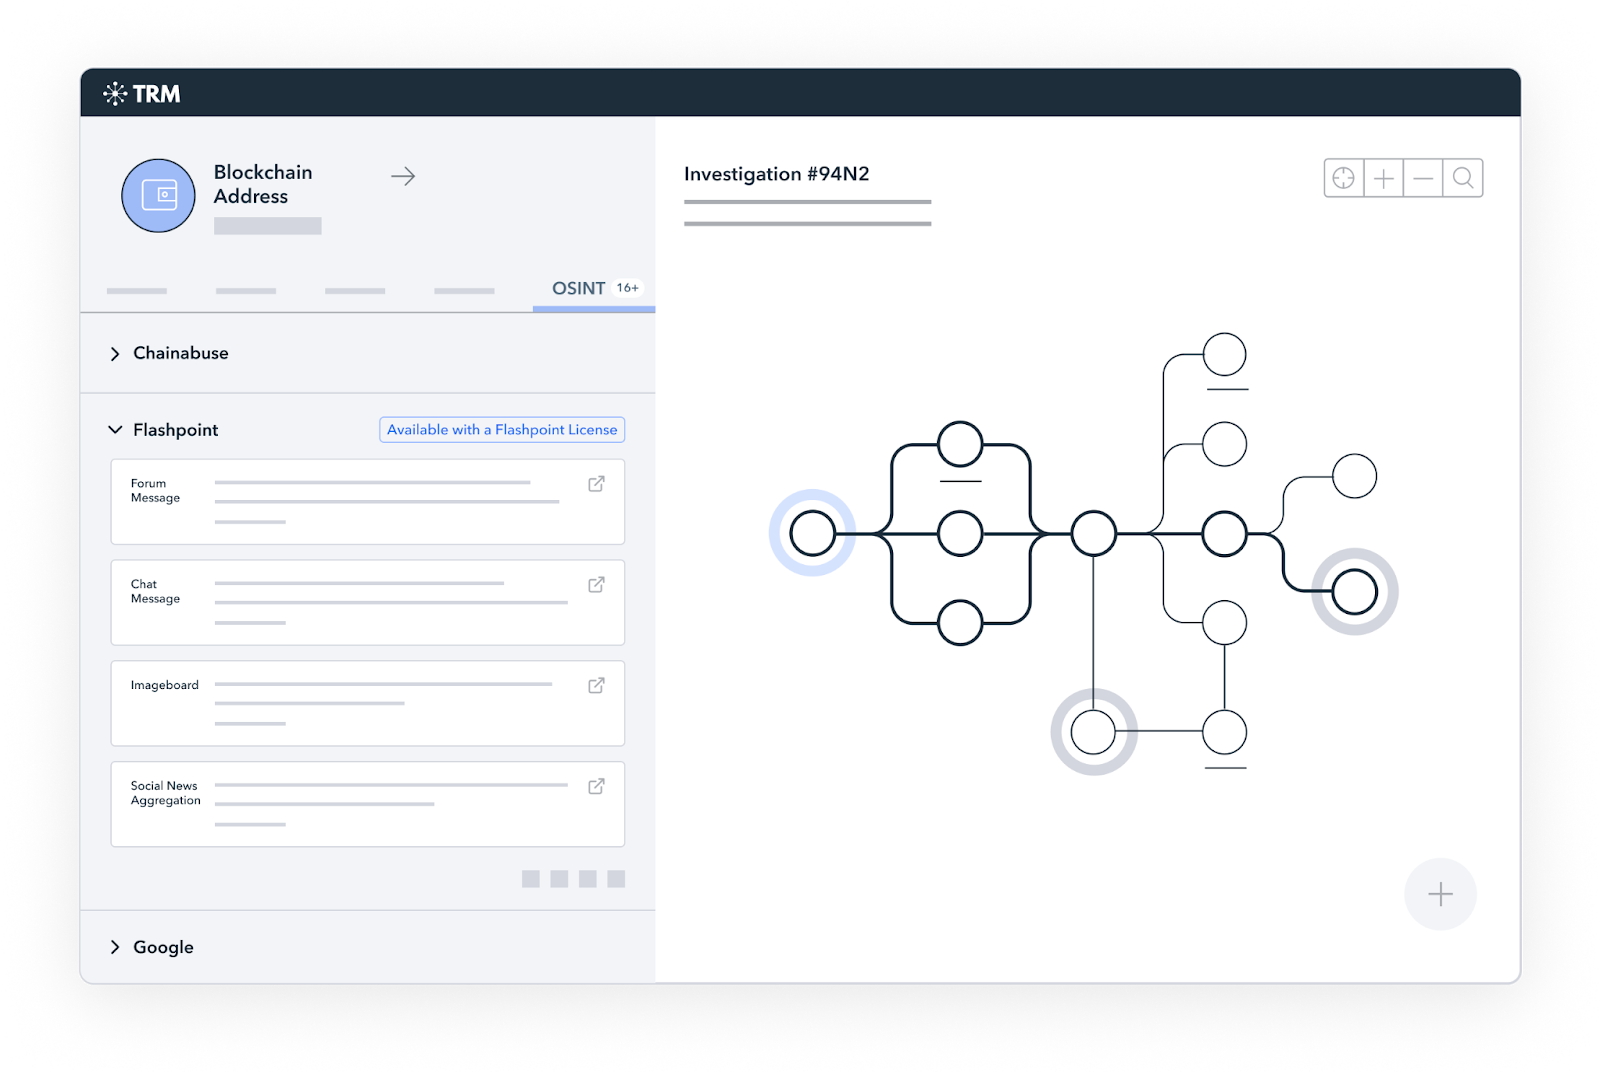Switch to the OSINT tab
Image resolution: width=1600 pixels, height=1075 pixels.
pyautogui.click(x=594, y=288)
